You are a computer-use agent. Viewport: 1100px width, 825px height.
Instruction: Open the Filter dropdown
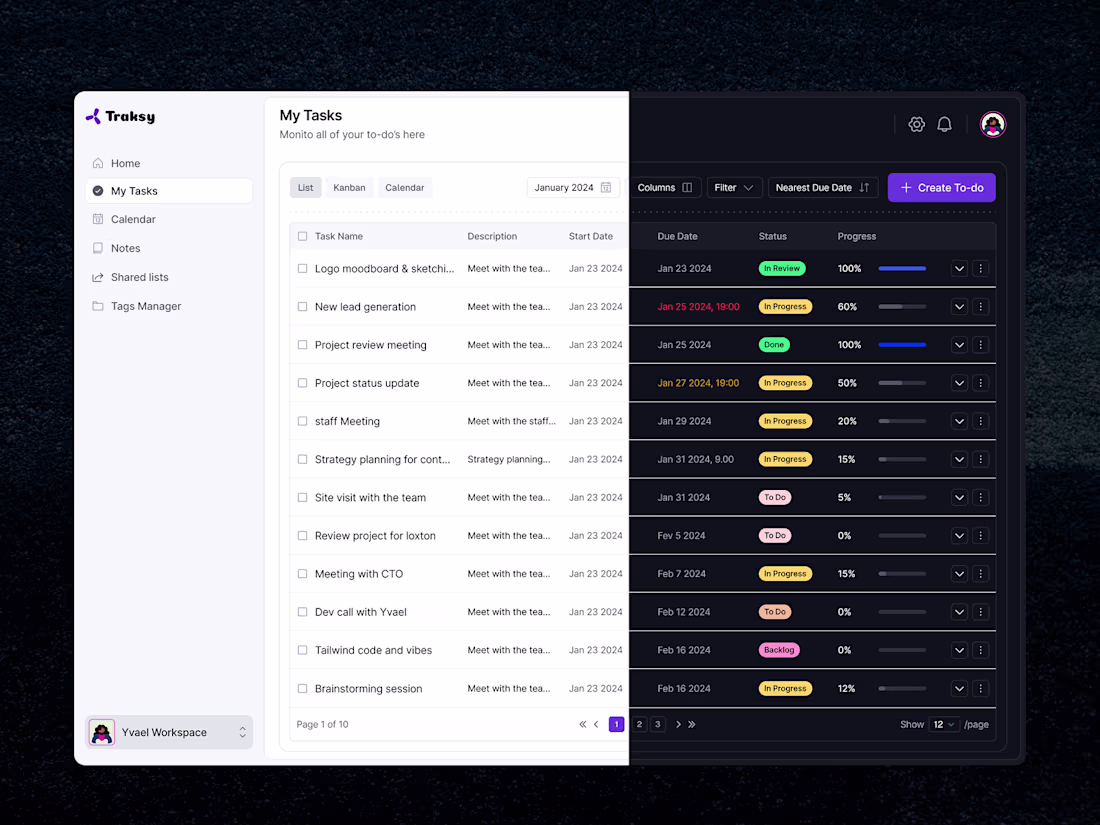734,187
